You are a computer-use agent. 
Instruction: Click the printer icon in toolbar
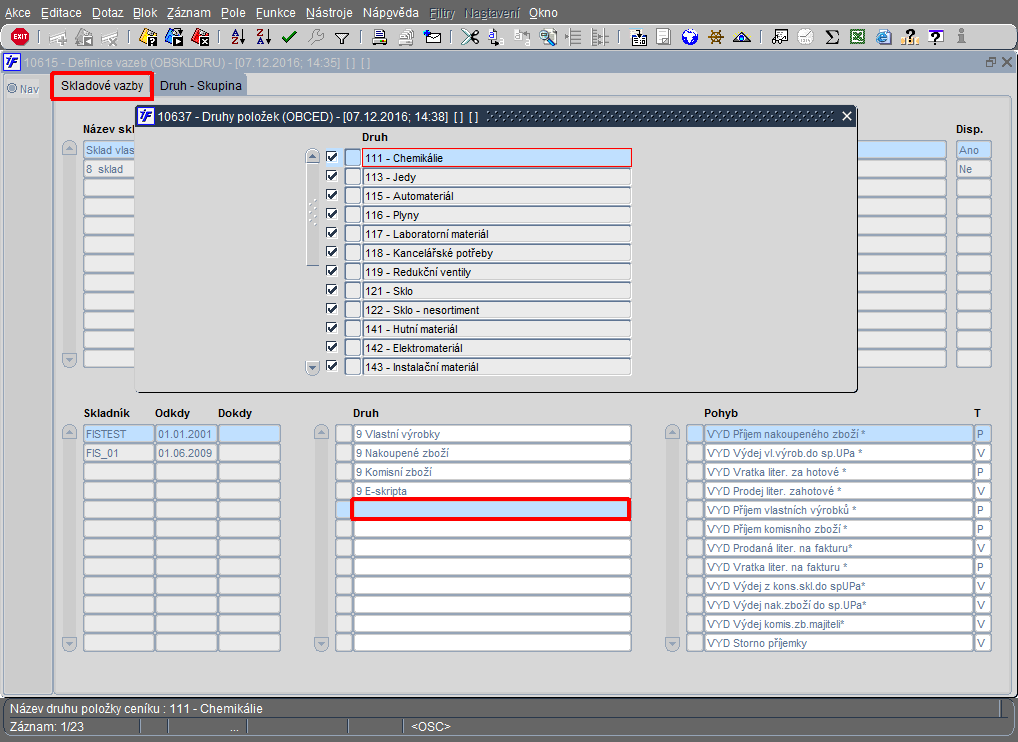(x=380, y=37)
